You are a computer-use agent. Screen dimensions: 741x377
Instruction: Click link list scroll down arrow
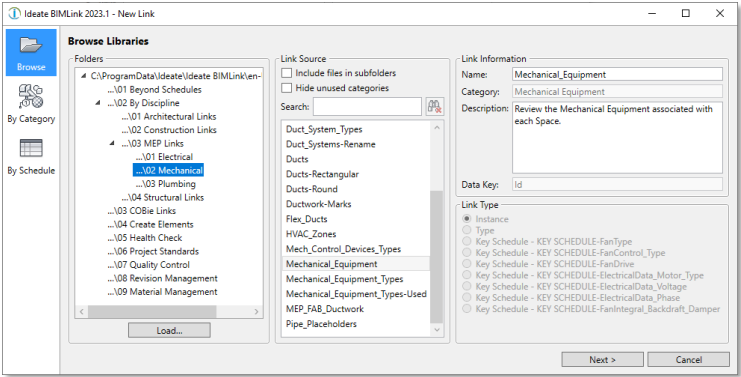(437, 330)
